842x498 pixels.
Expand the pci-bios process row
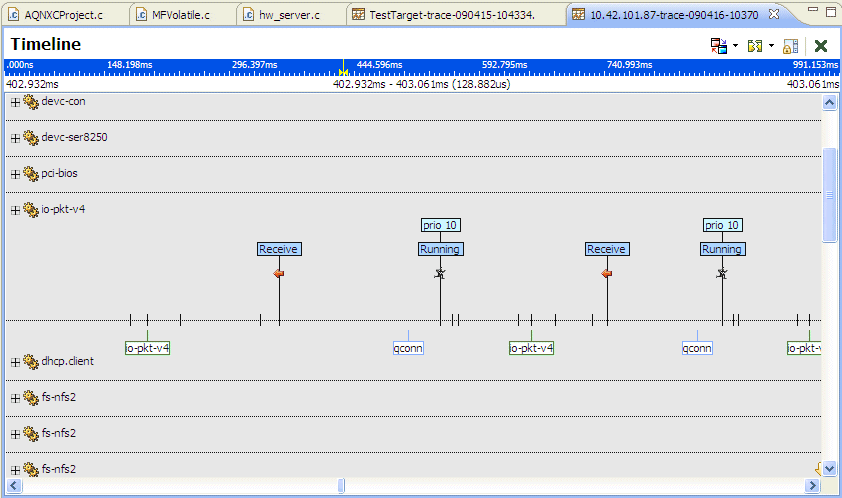click(x=15, y=174)
